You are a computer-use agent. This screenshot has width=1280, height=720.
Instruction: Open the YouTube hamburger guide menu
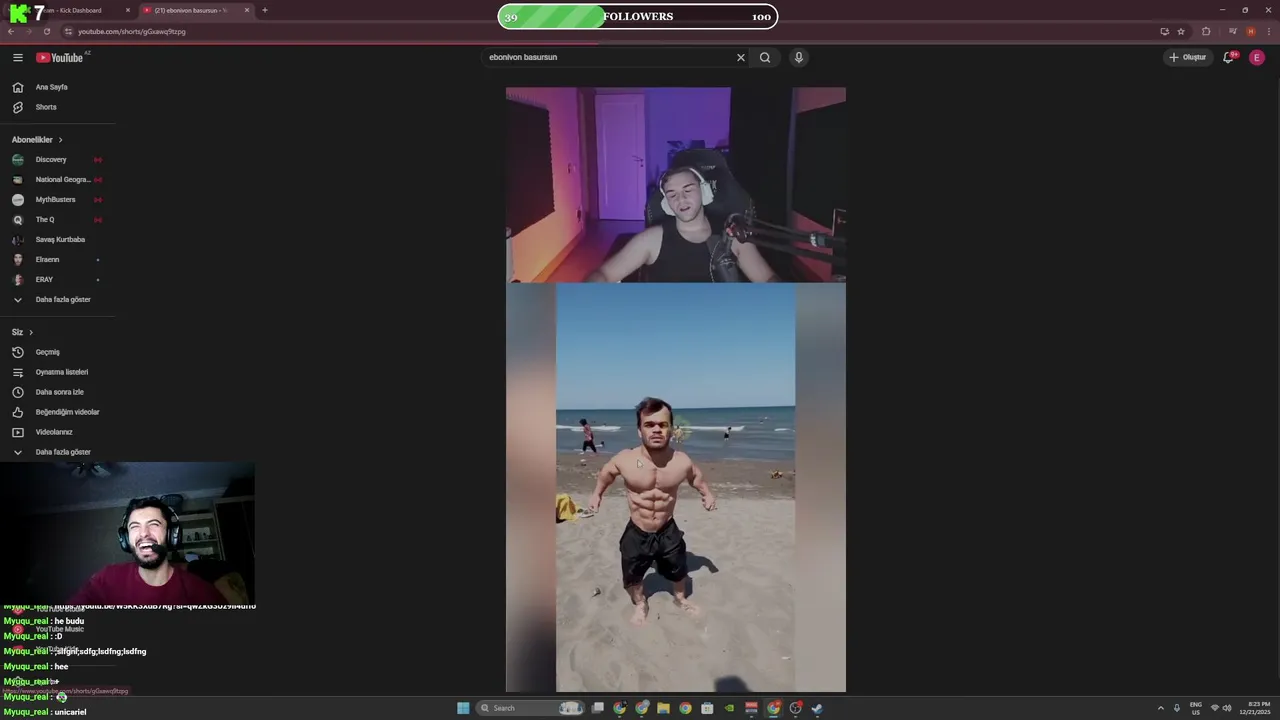(x=18, y=57)
